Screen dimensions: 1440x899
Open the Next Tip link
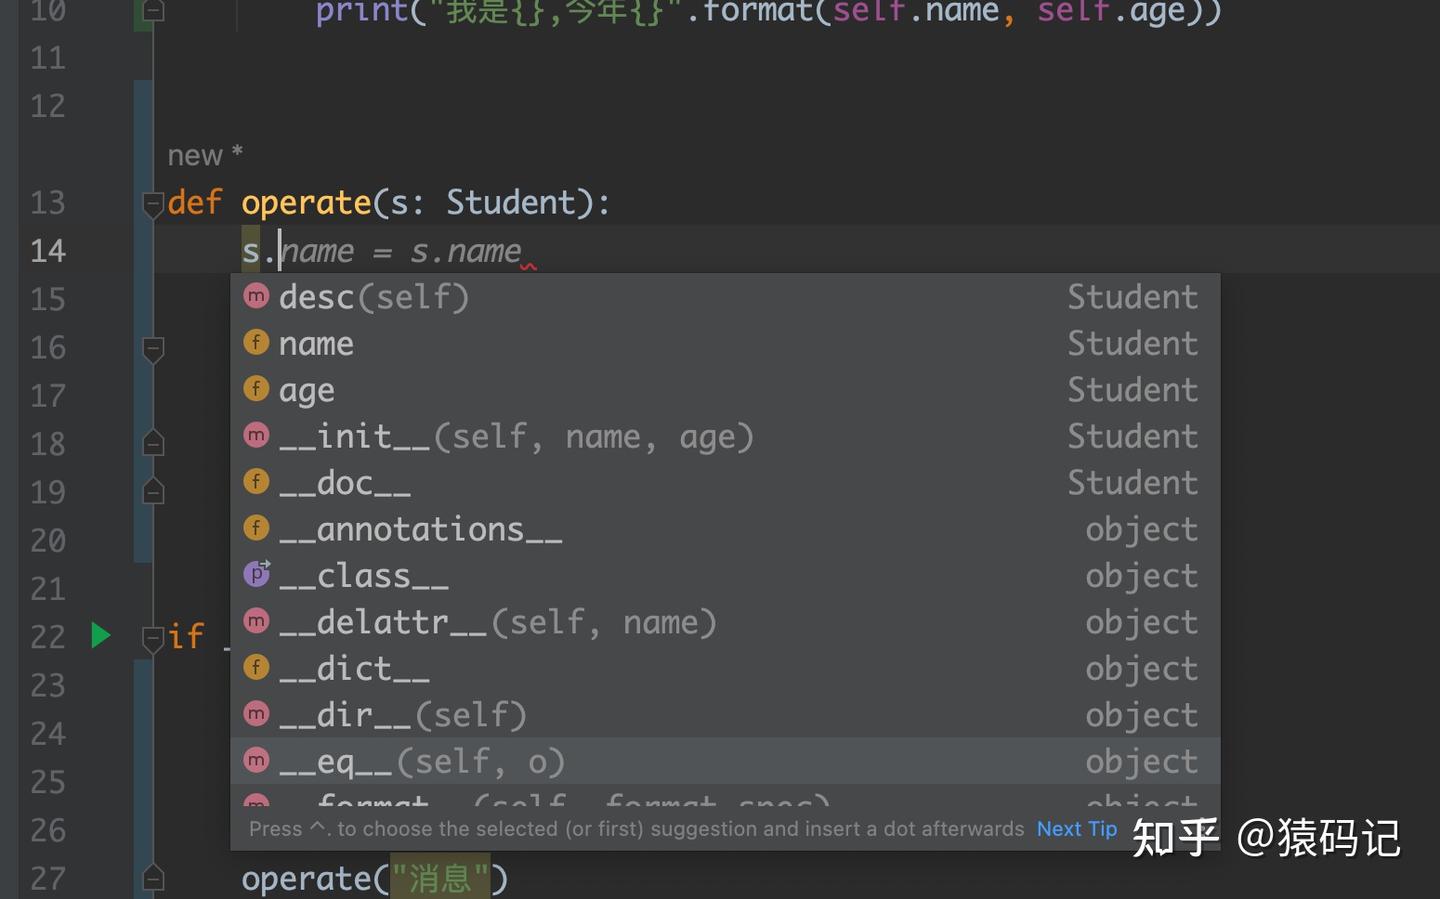coord(1076,828)
